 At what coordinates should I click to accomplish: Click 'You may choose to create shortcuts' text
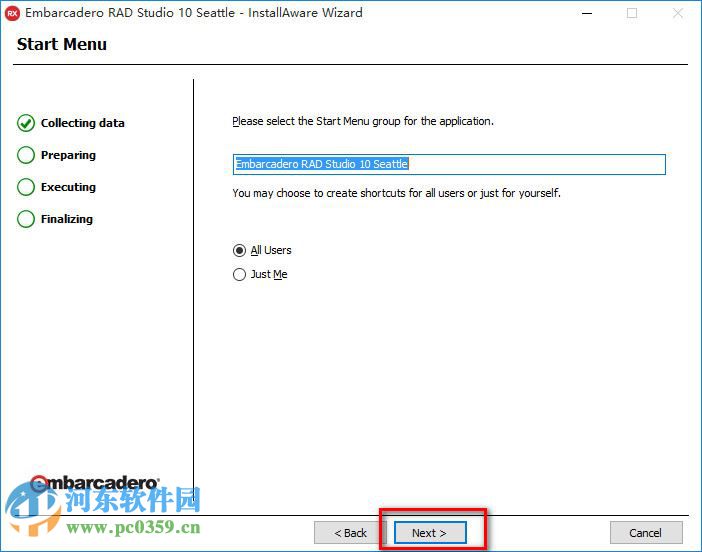click(x=396, y=193)
